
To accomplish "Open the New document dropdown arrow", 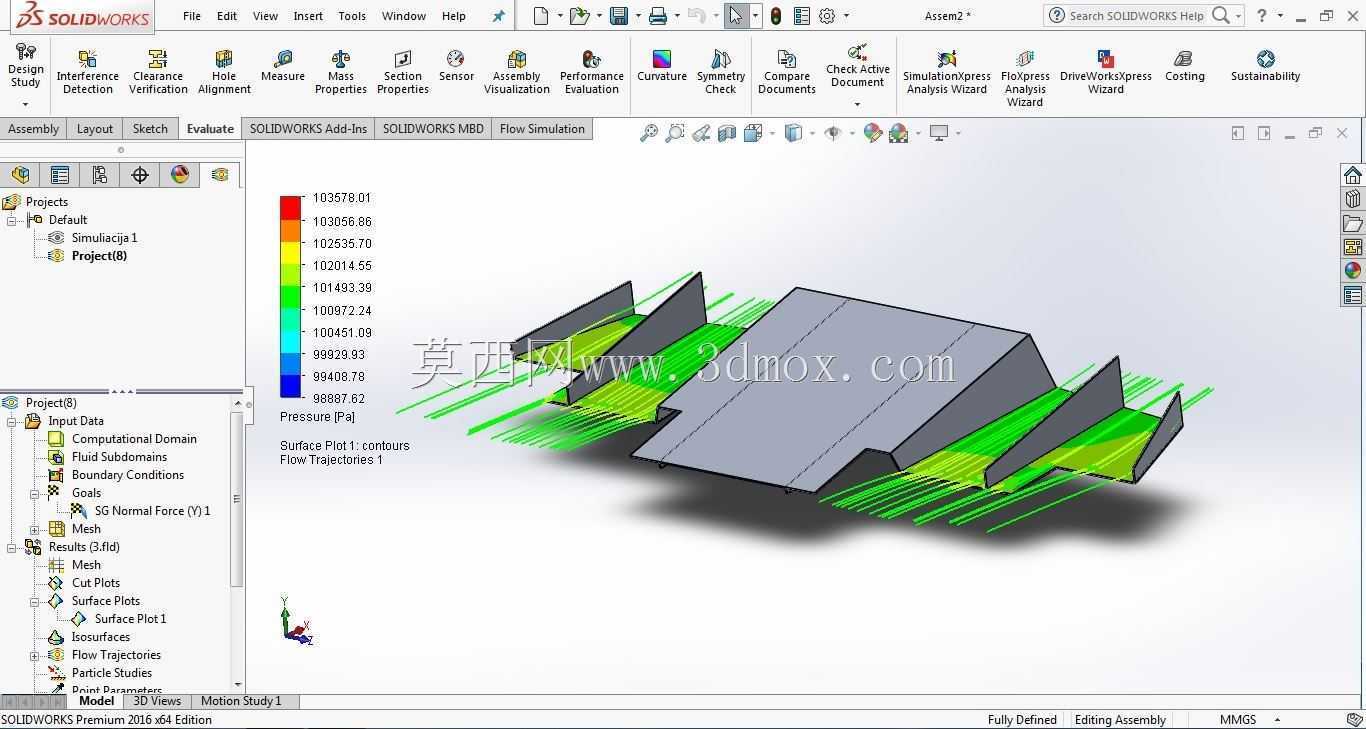I will point(560,16).
